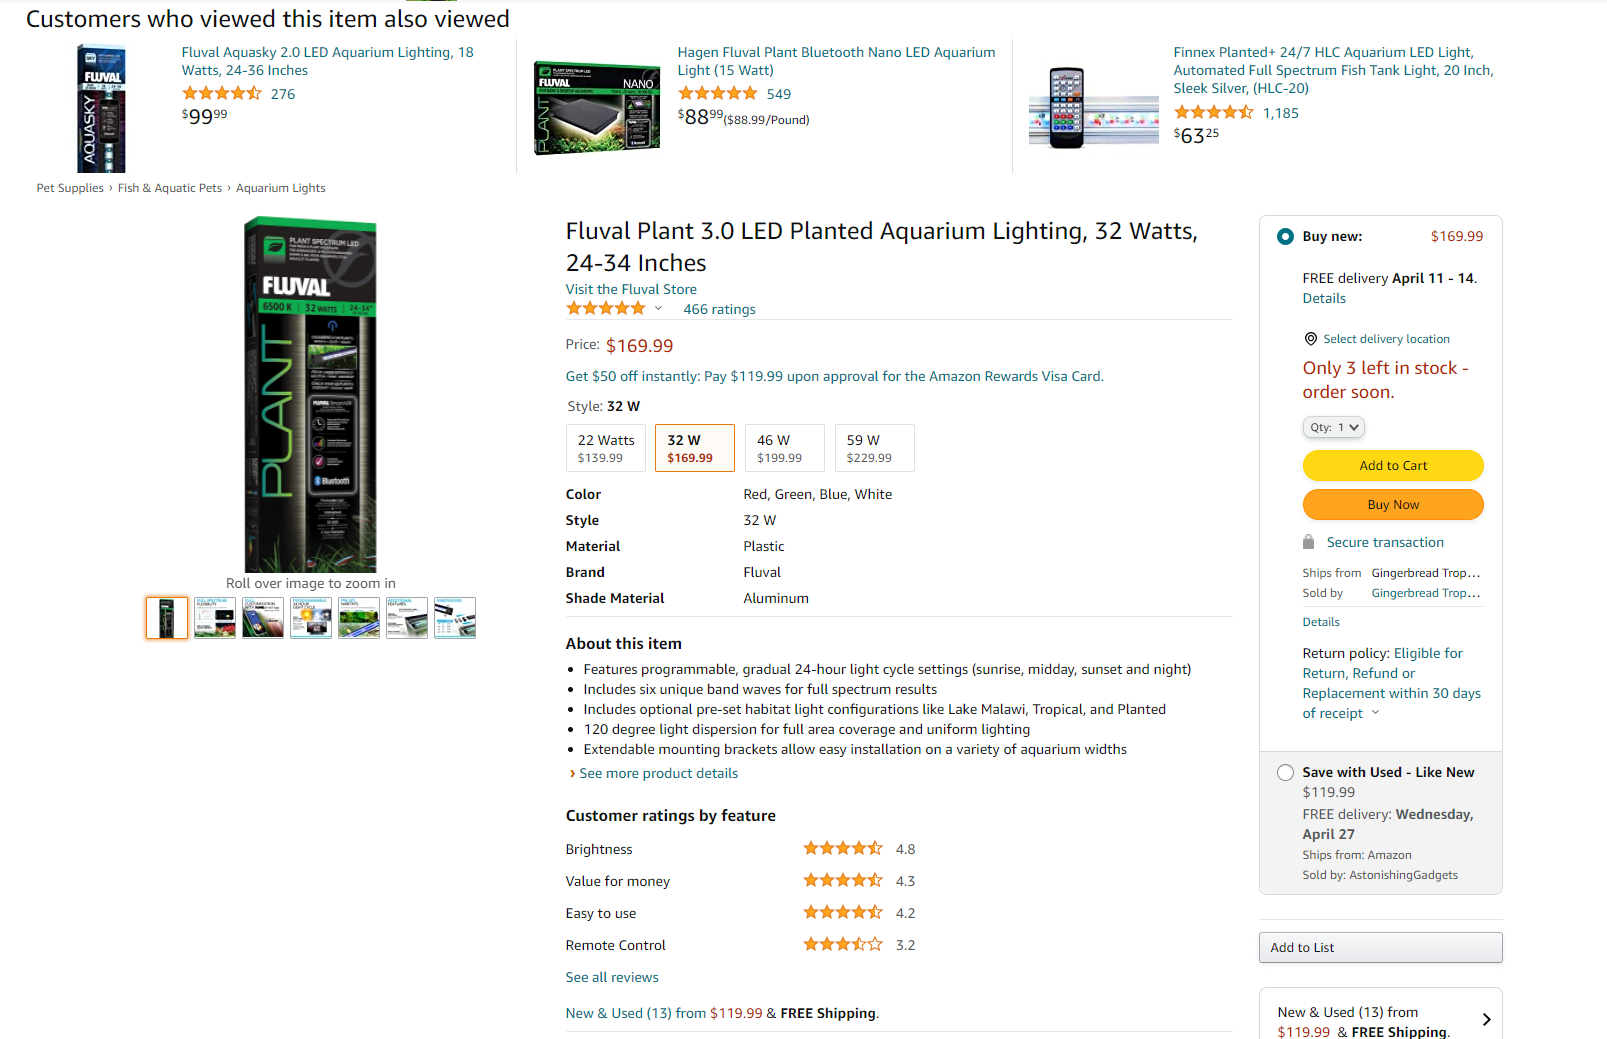
Task: Select the third product thumbnail image
Action: [263, 618]
